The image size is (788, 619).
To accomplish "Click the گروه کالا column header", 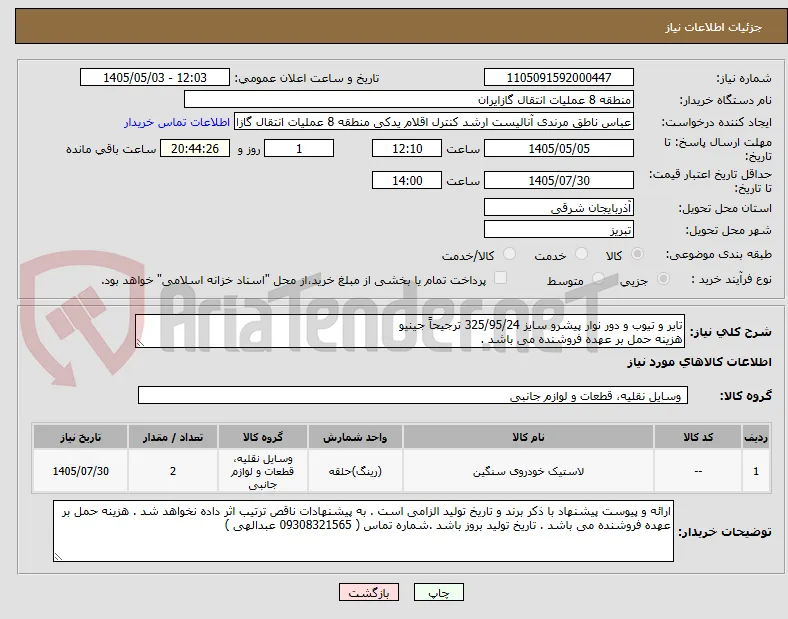I will 263,437.
